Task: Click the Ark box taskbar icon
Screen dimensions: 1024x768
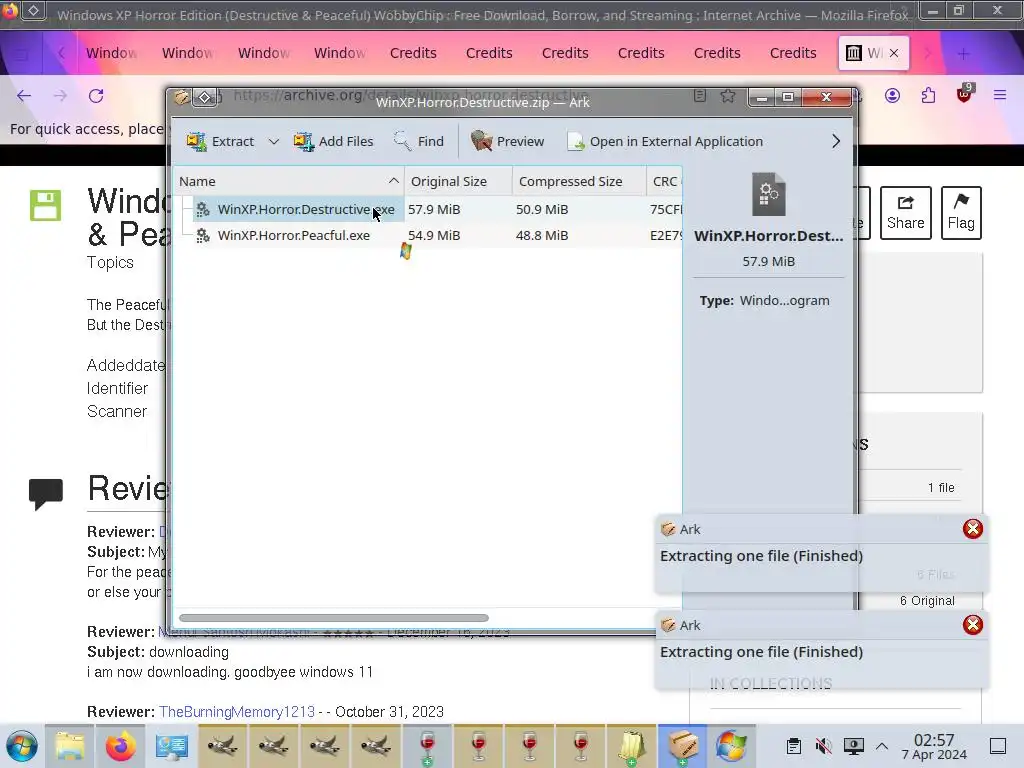Action: 682,746
